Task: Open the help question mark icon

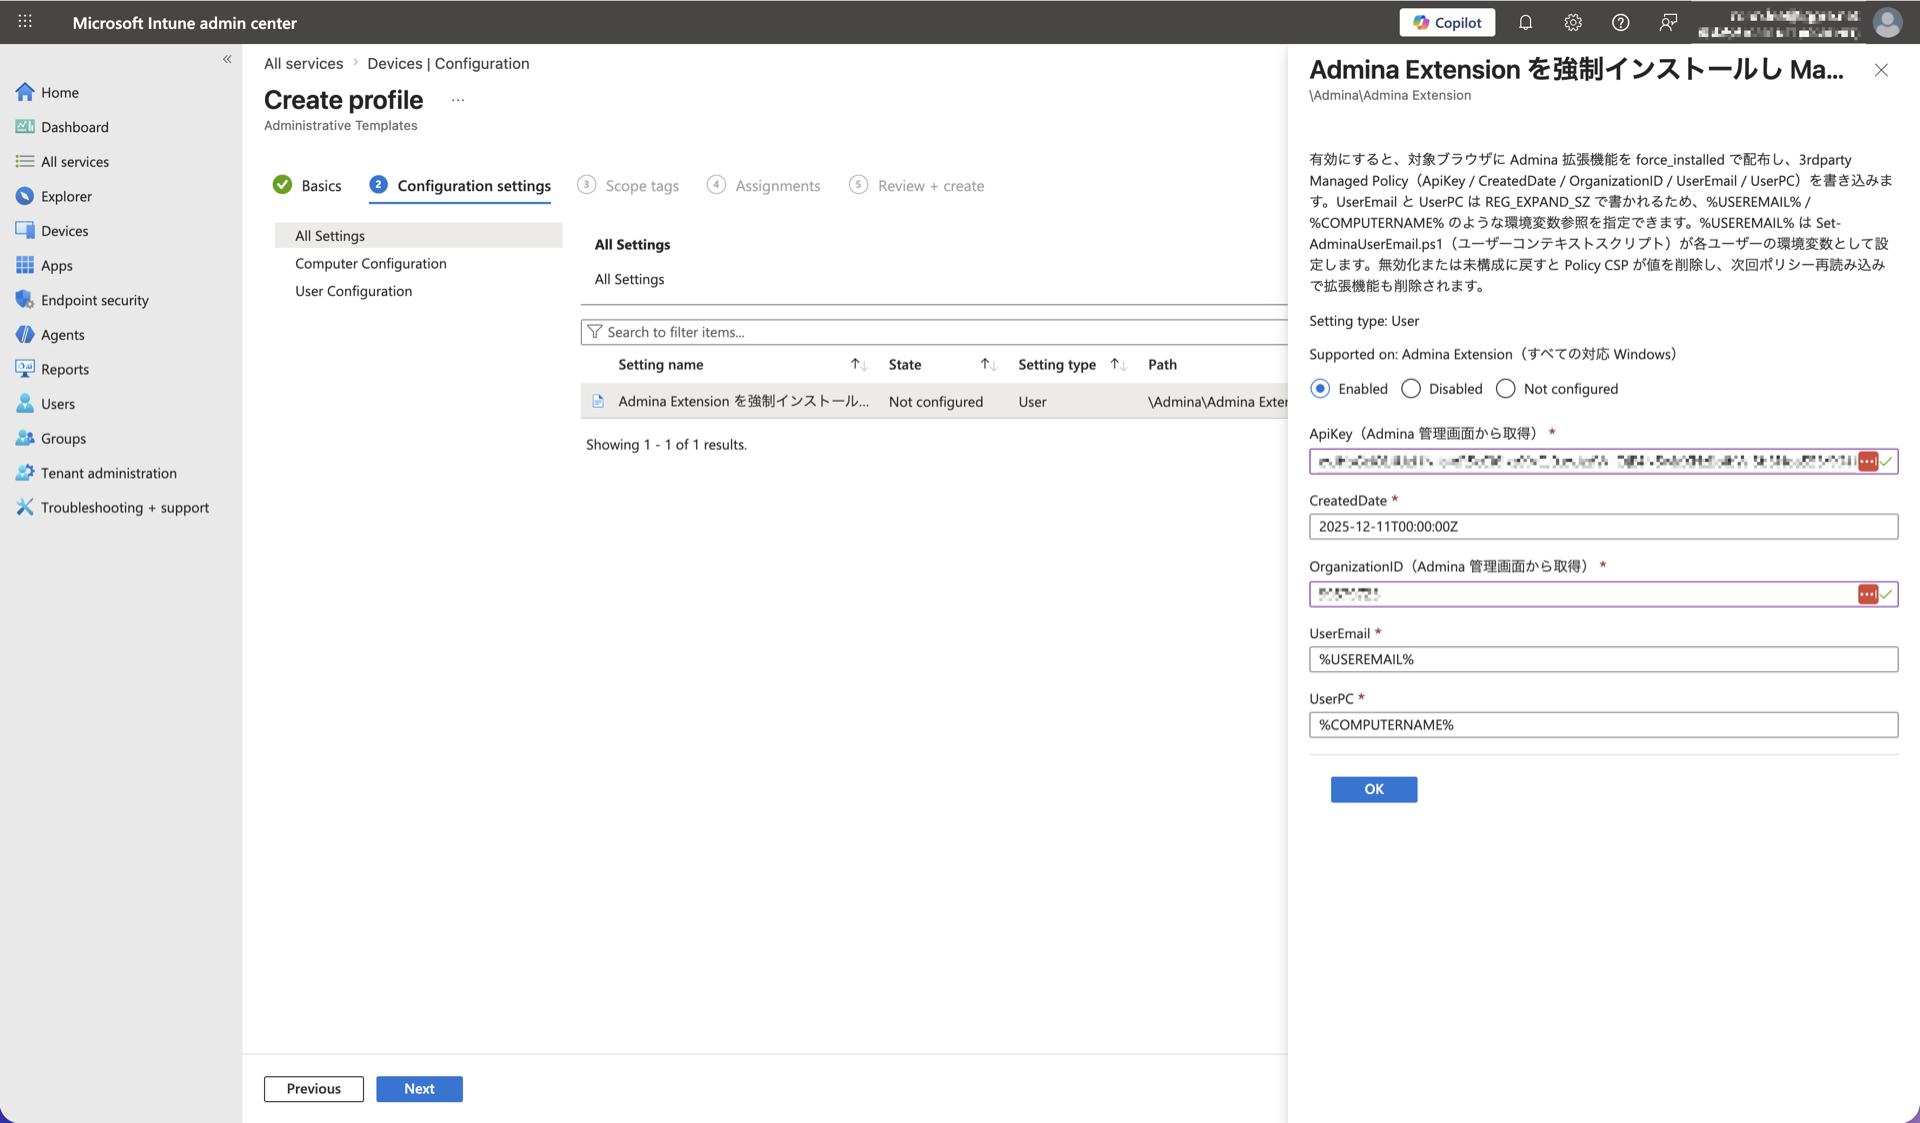Action: point(1620,22)
